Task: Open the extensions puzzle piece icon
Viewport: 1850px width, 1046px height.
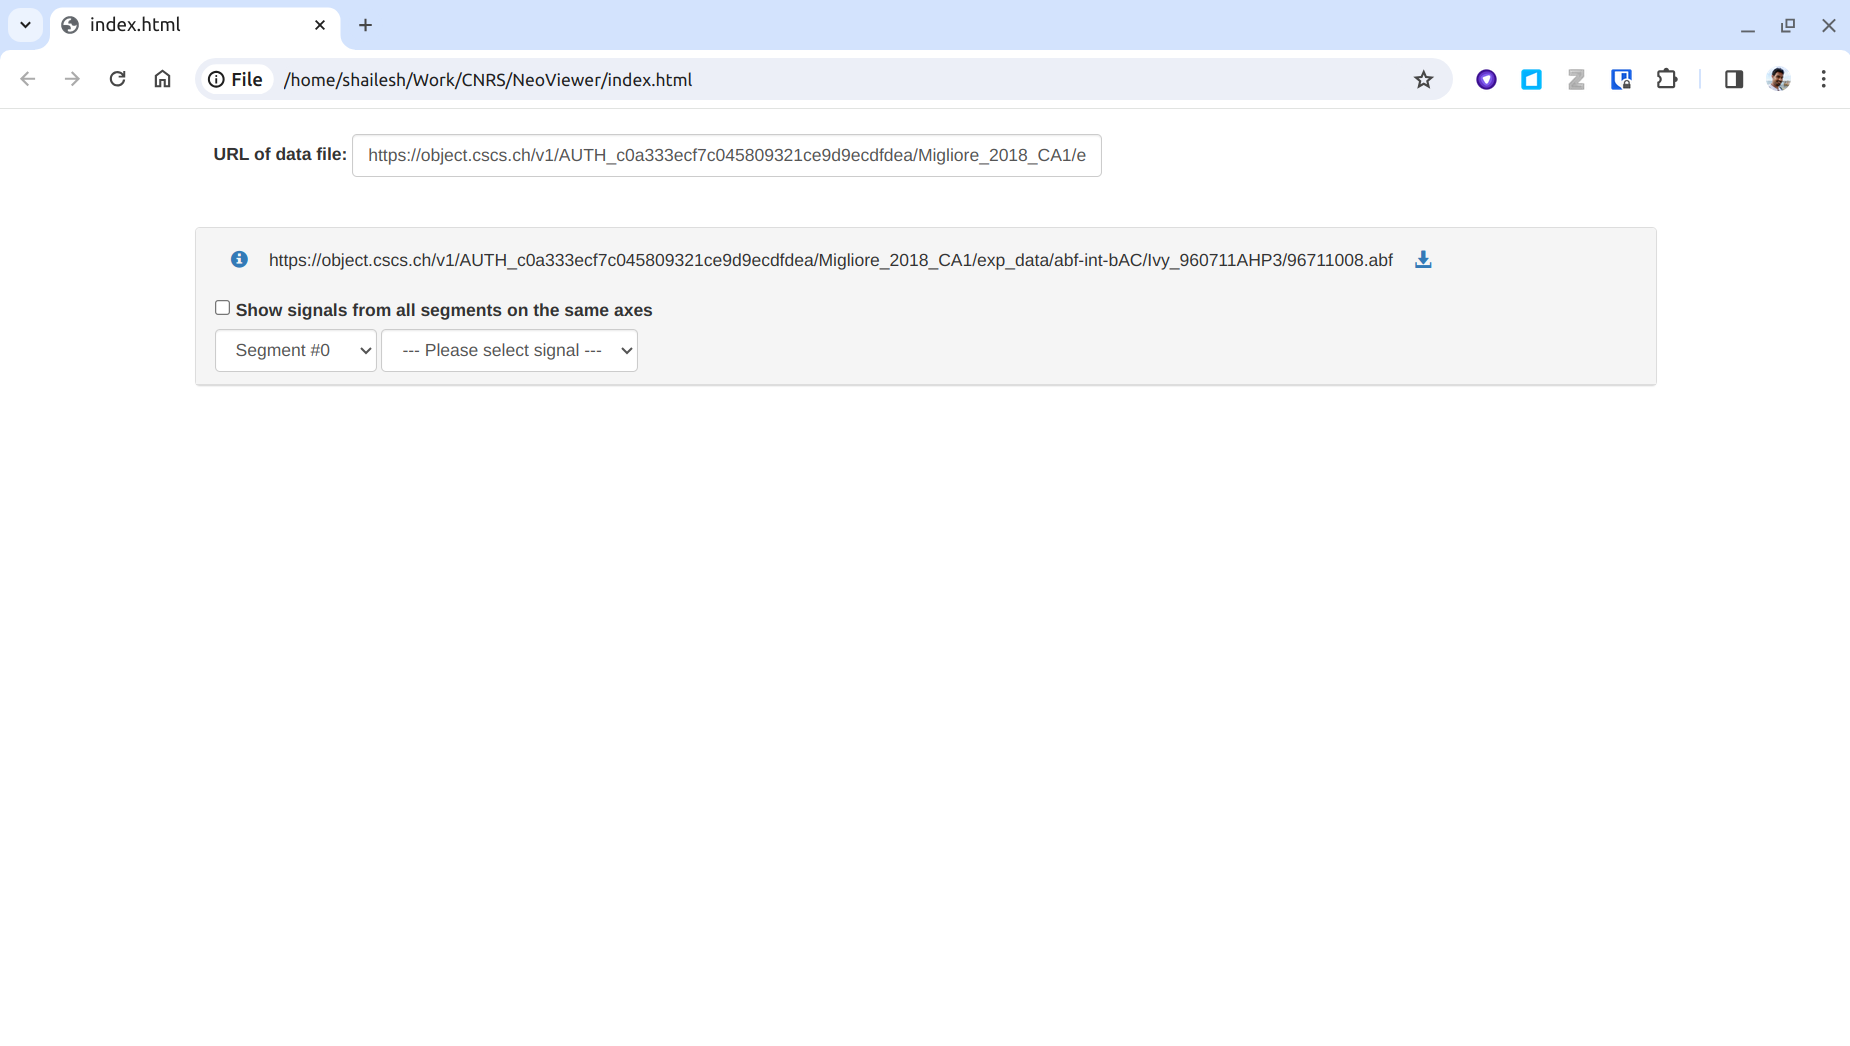Action: 1666,79
